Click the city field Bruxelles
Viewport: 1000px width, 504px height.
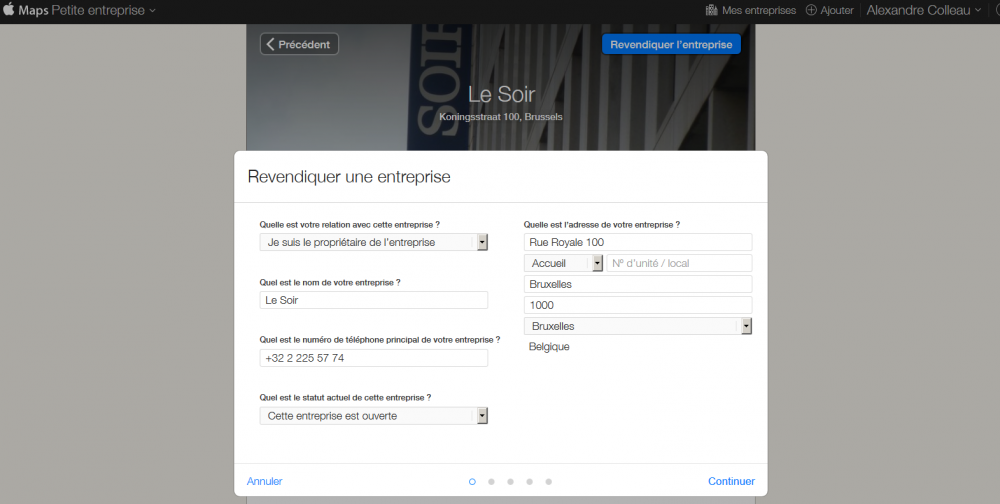(638, 284)
